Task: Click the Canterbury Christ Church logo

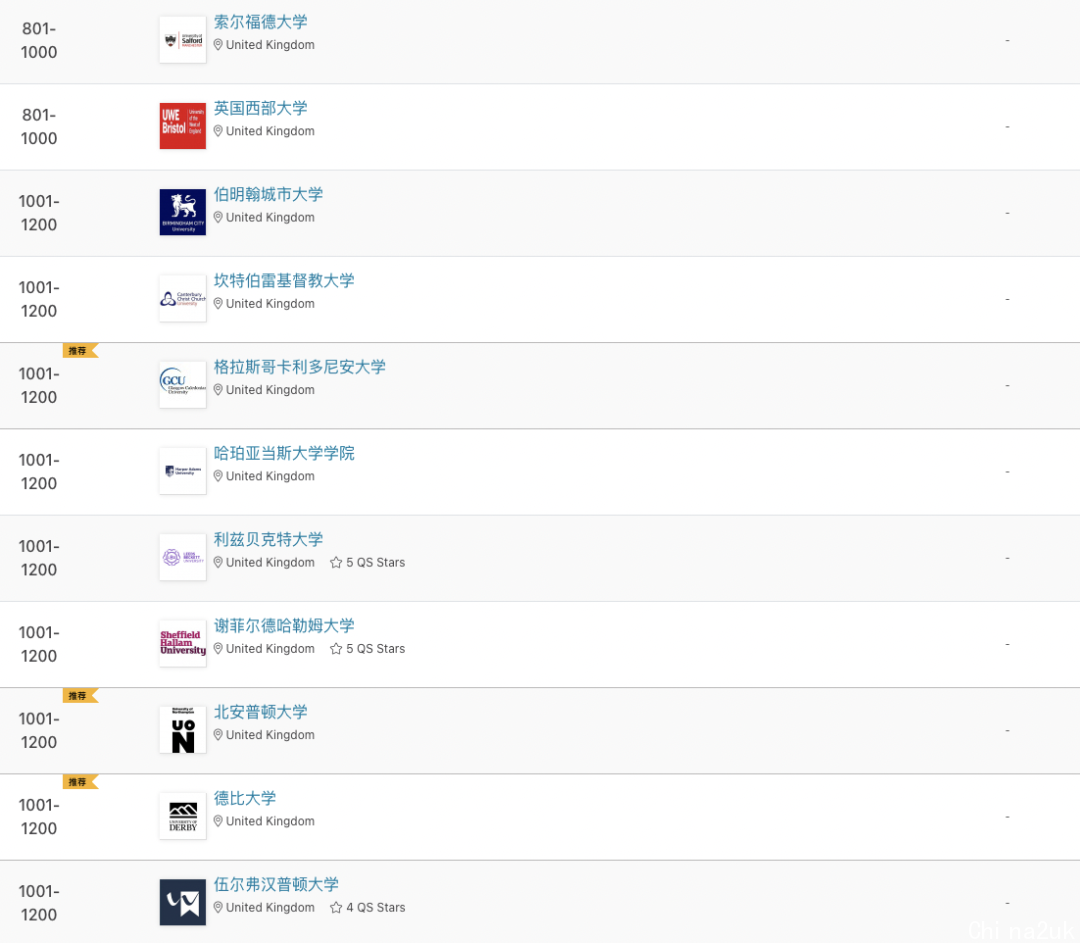Action: (183, 299)
